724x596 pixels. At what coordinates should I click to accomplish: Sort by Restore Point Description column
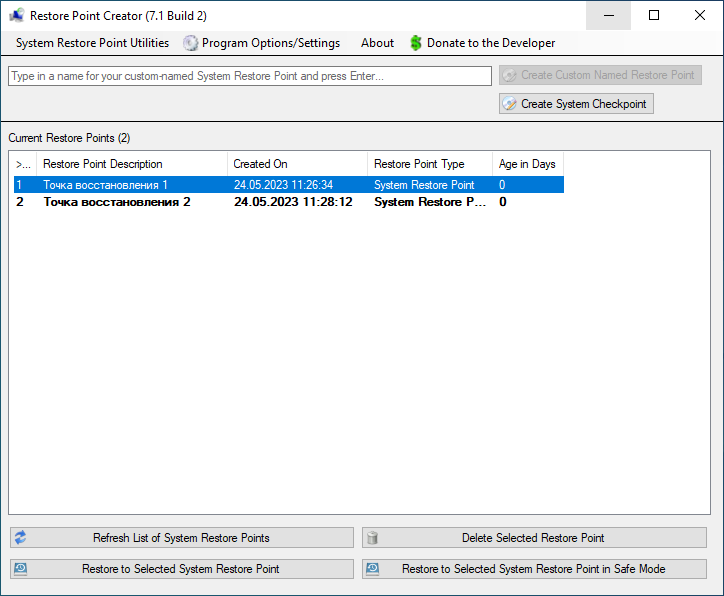tap(132, 164)
